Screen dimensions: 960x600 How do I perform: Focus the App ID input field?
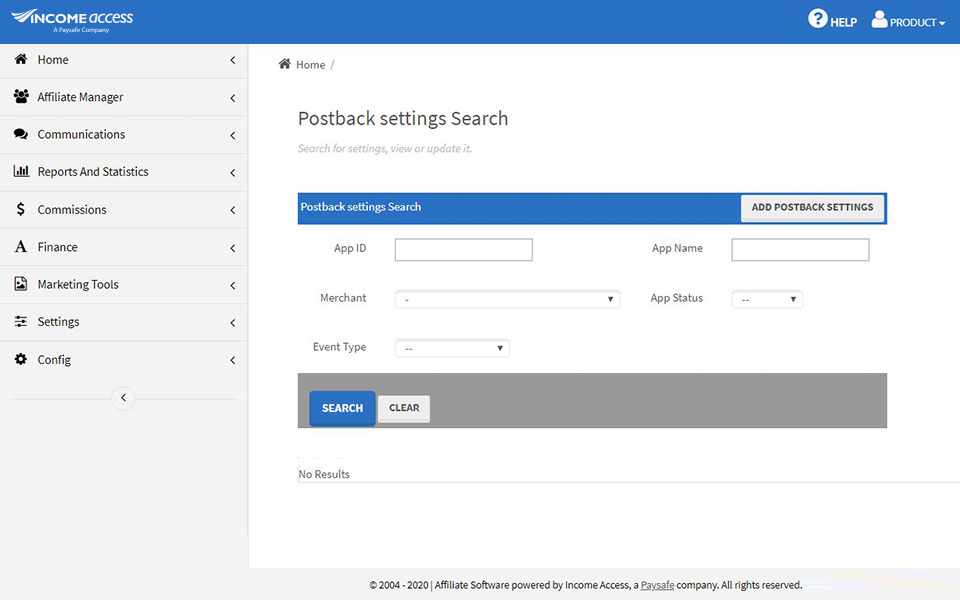point(463,250)
